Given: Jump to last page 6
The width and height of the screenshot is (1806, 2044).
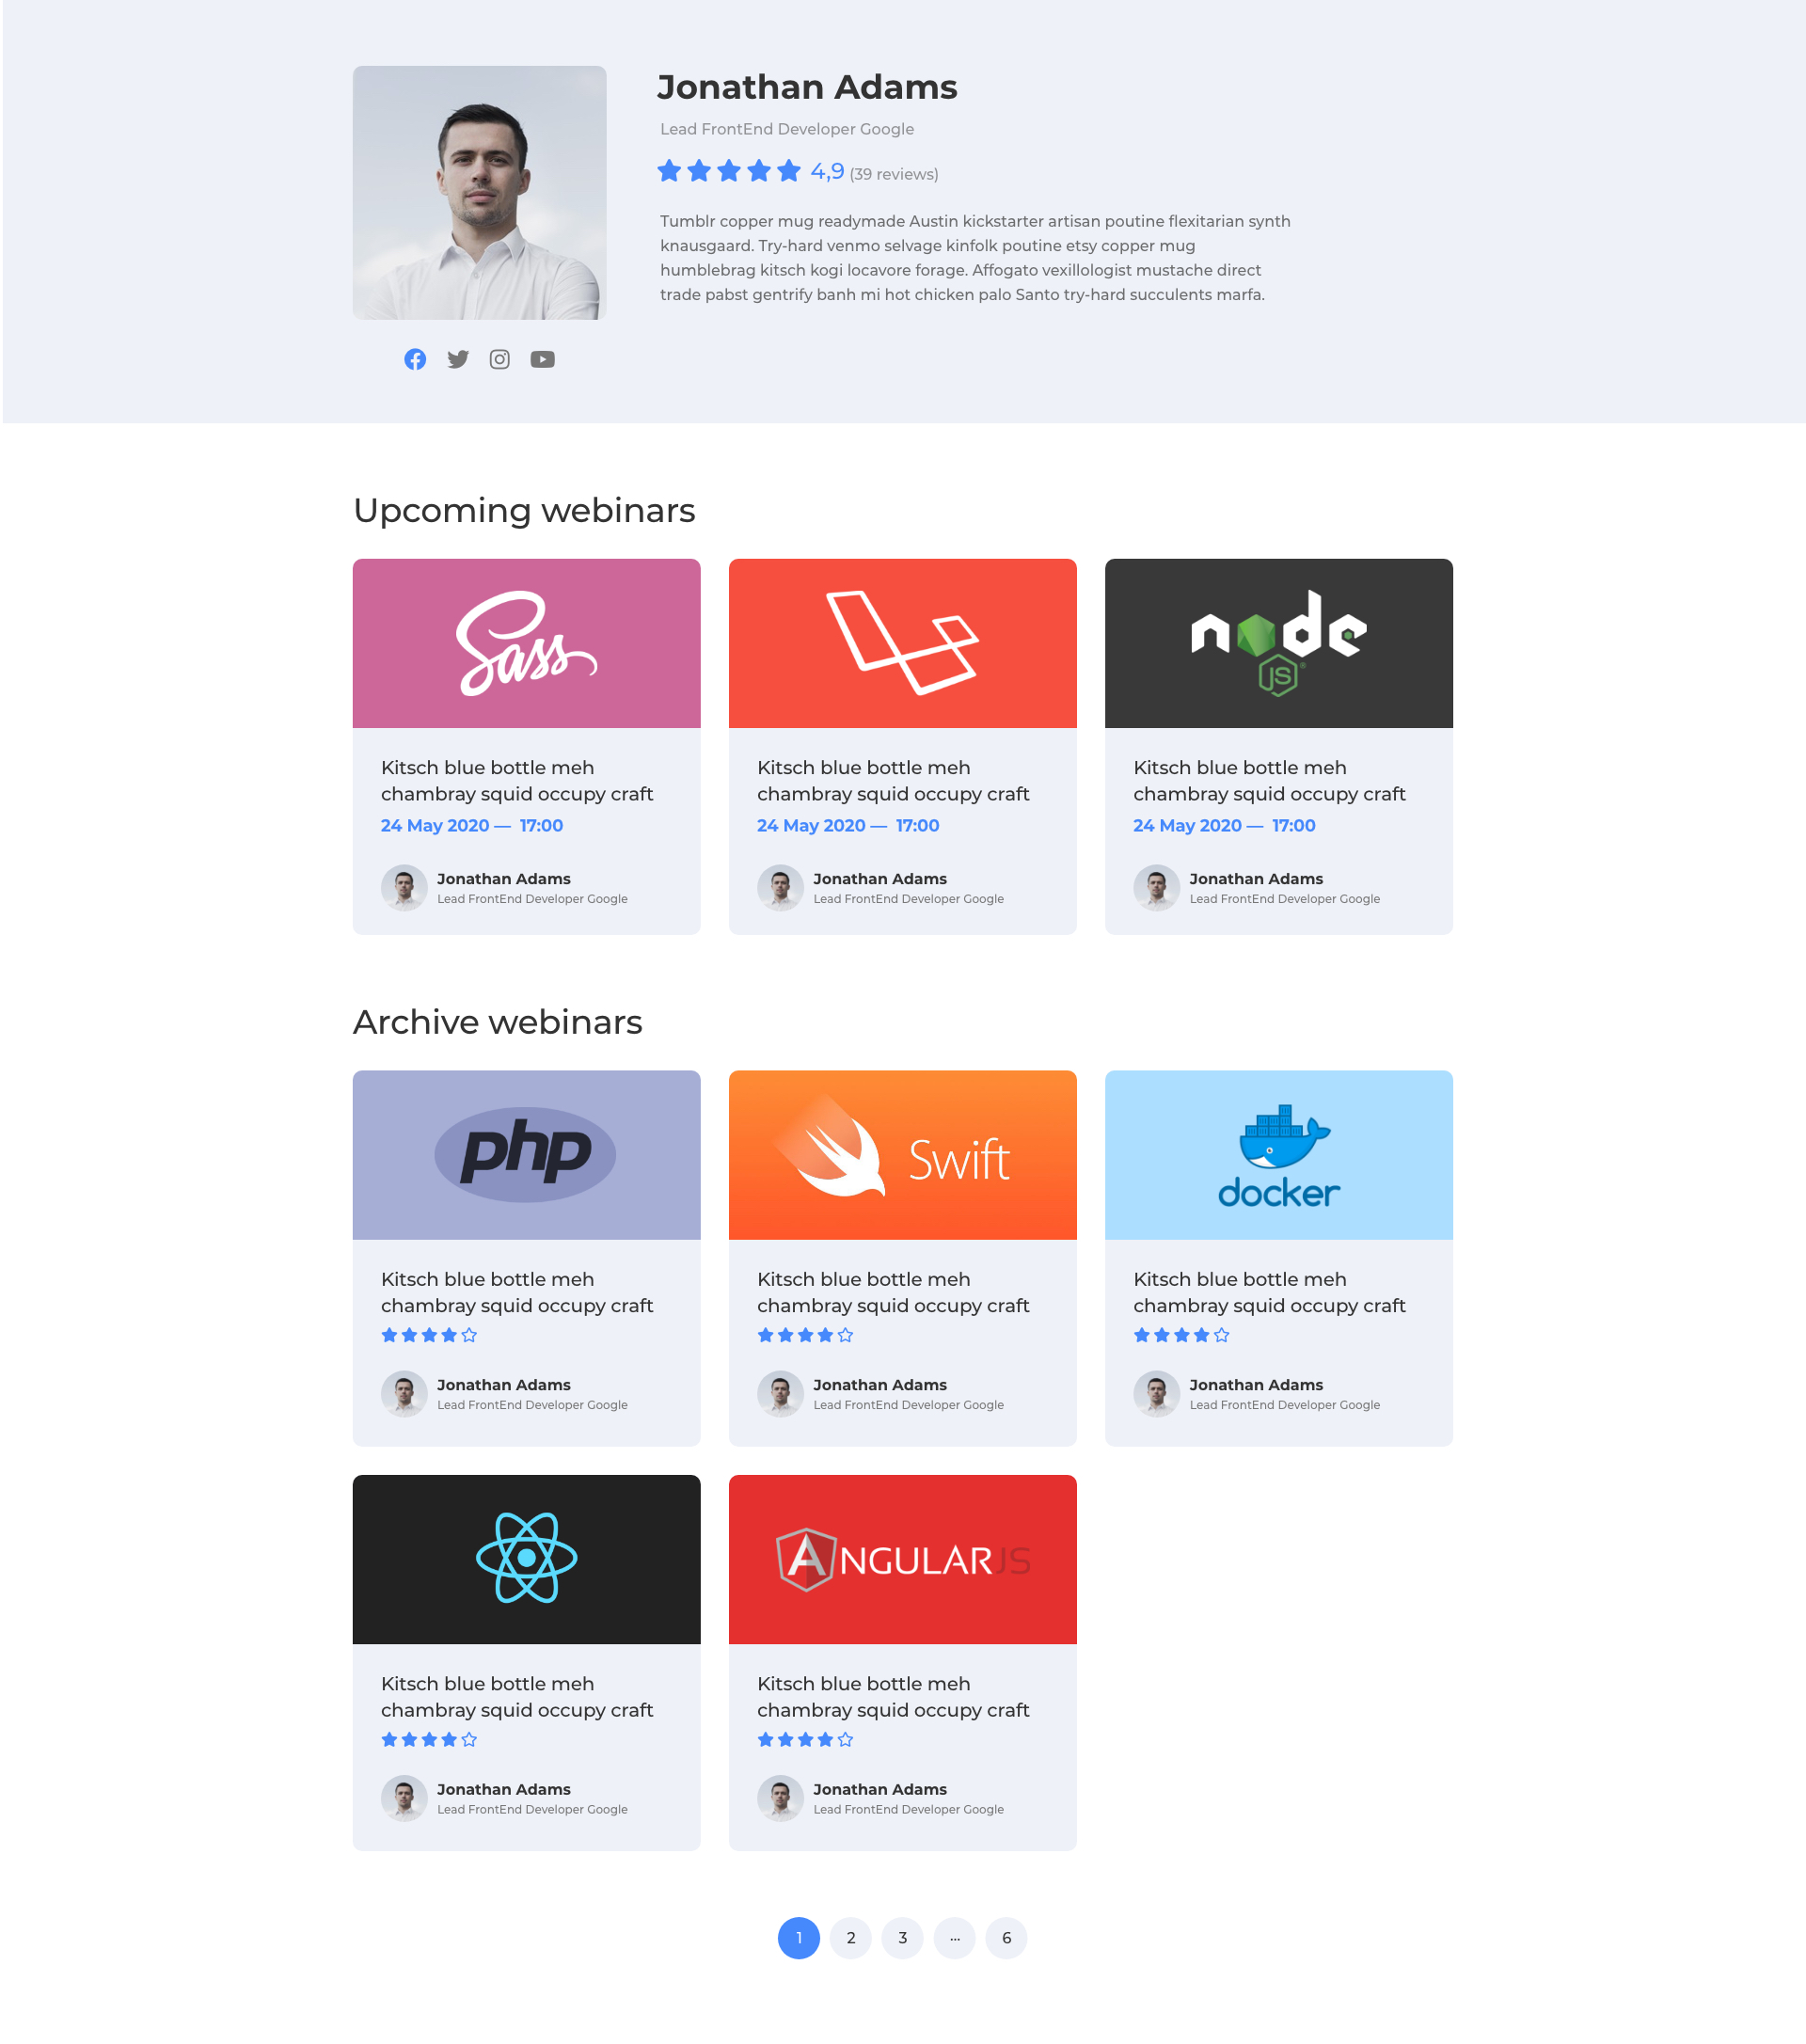Looking at the screenshot, I should (x=1007, y=1938).
